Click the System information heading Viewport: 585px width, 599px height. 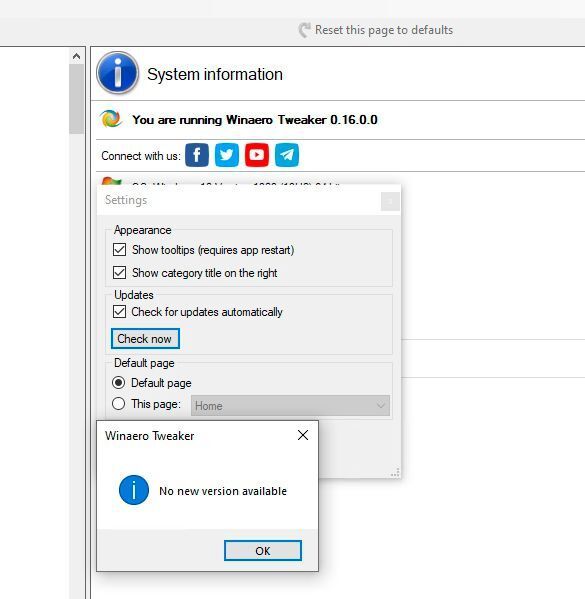pyautogui.click(x=215, y=74)
